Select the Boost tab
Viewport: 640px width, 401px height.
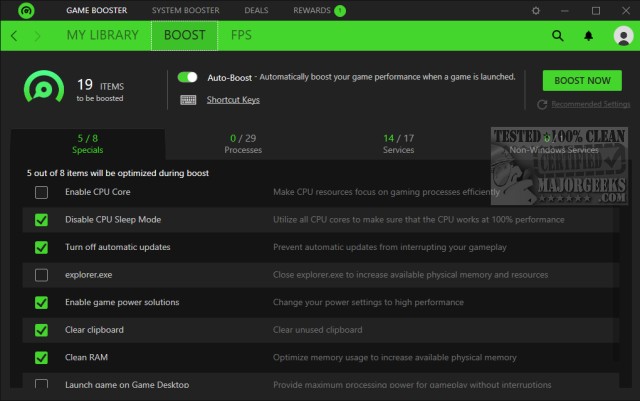point(184,36)
